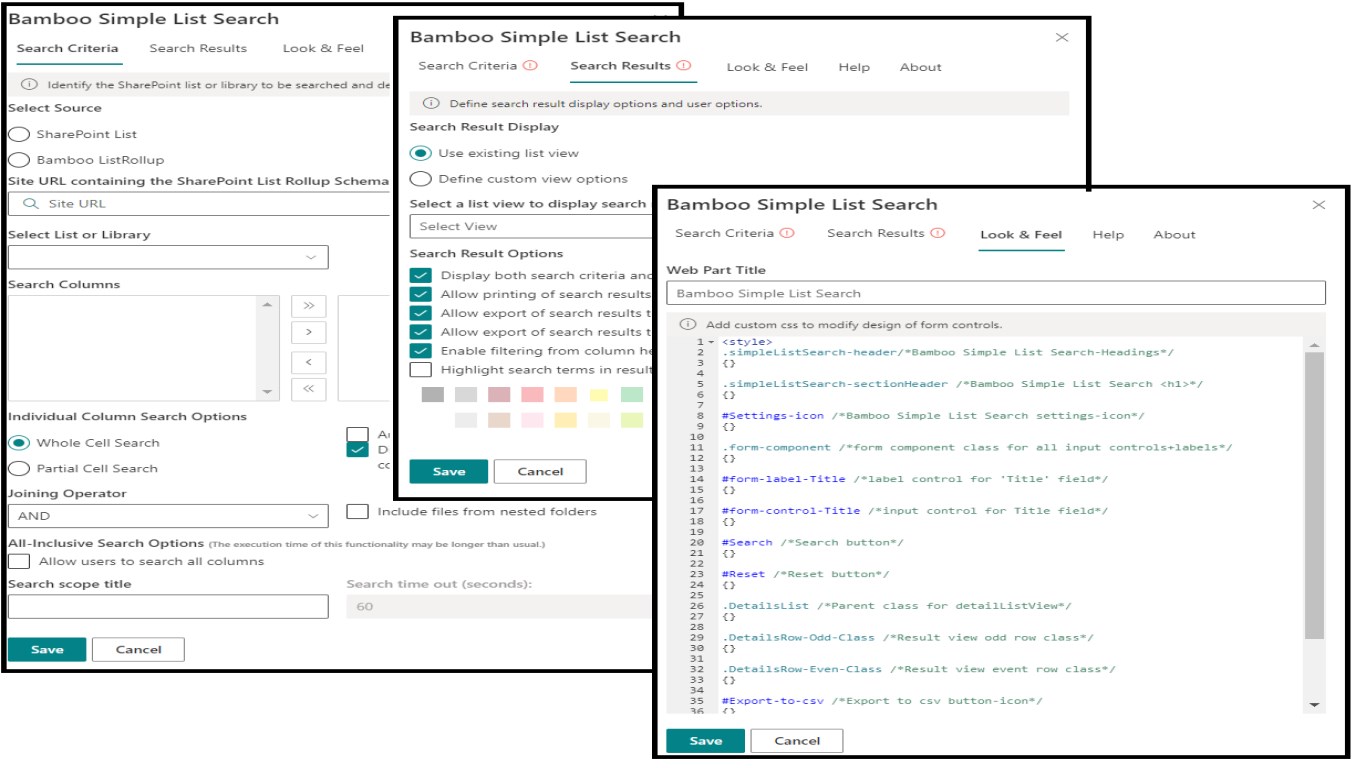Move all columns back with the double left arrow
This screenshot has height=768, width=1366.
click(x=308, y=388)
